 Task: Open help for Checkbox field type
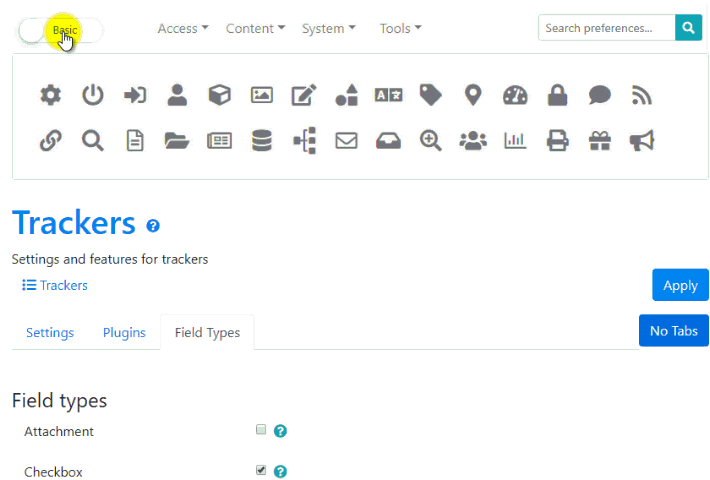[280, 471]
